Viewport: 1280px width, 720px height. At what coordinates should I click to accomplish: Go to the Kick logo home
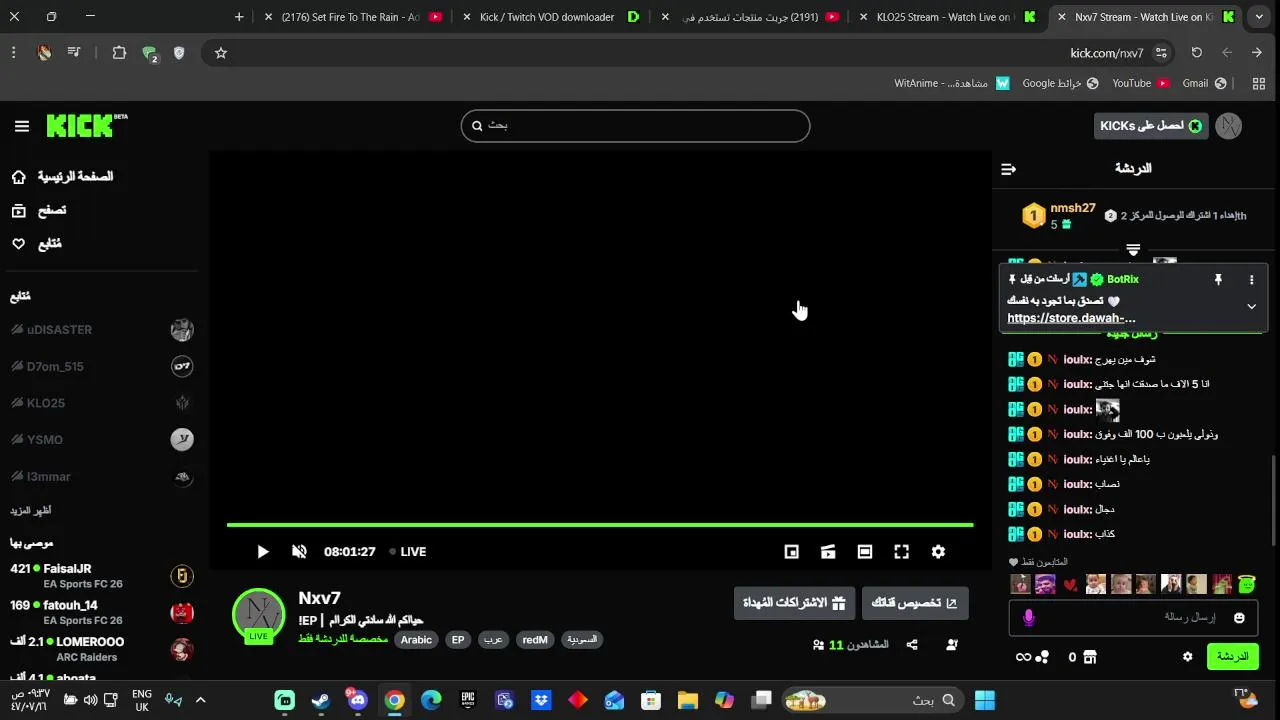click(86, 126)
